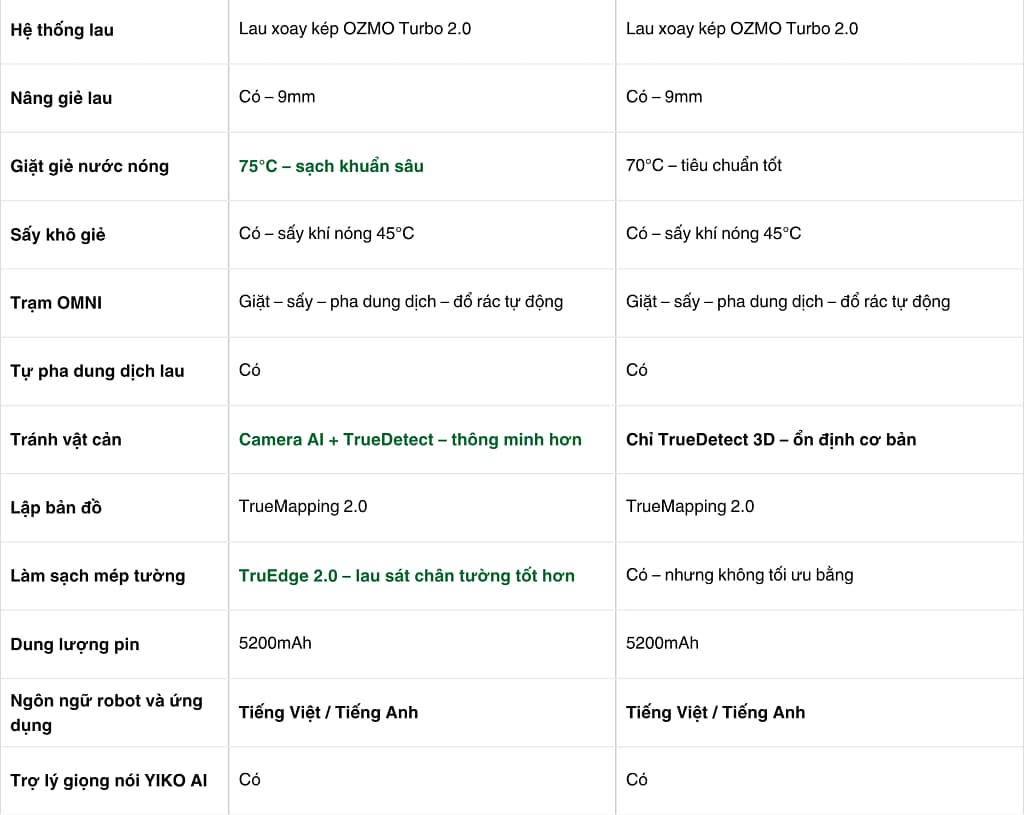Click 5200mAh value beside "Dung lượng pin" label

pyautogui.click(x=275, y=643)
